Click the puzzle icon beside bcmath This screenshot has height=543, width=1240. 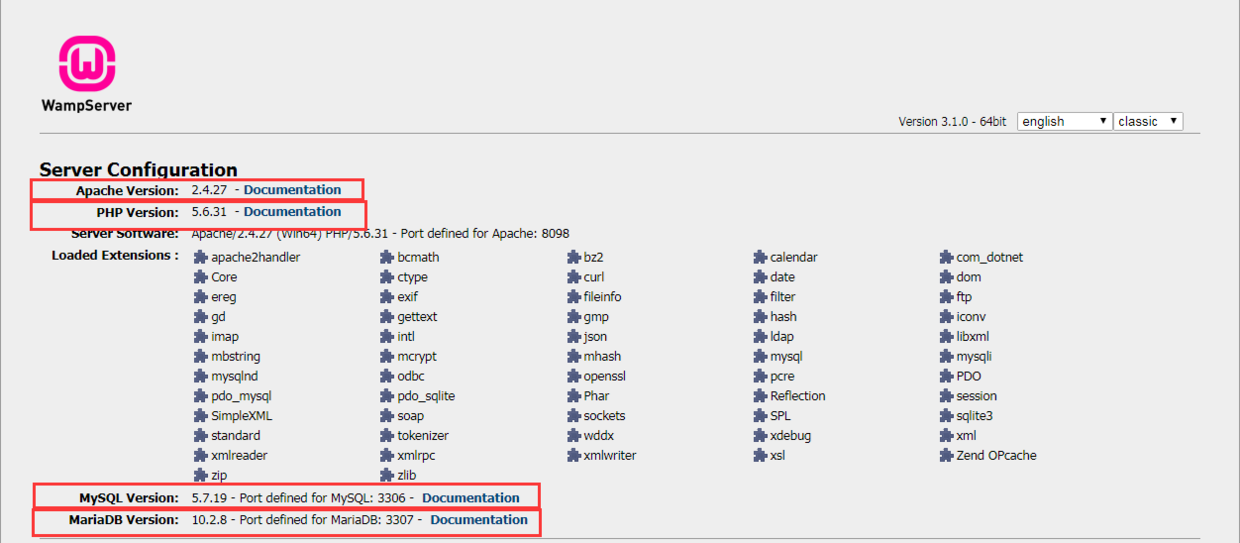(x=387, y=257)
